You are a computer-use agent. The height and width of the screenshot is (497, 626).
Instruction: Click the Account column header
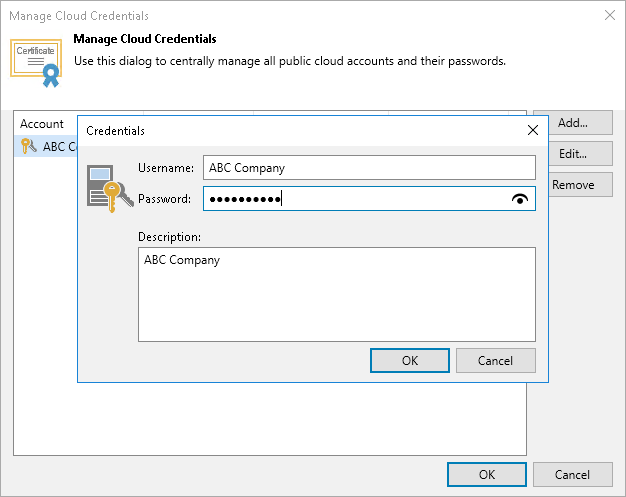(42, 124)
